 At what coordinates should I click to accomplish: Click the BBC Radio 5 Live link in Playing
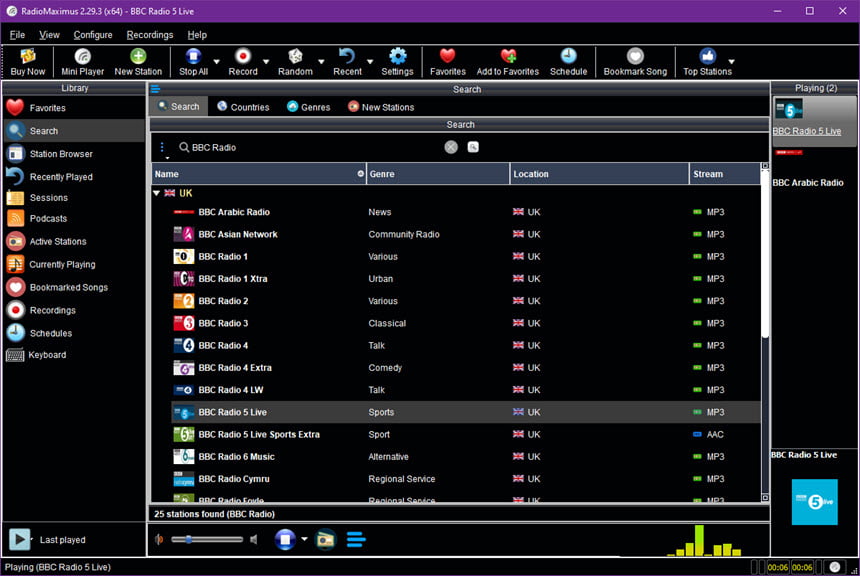click(x=806, y=131)
